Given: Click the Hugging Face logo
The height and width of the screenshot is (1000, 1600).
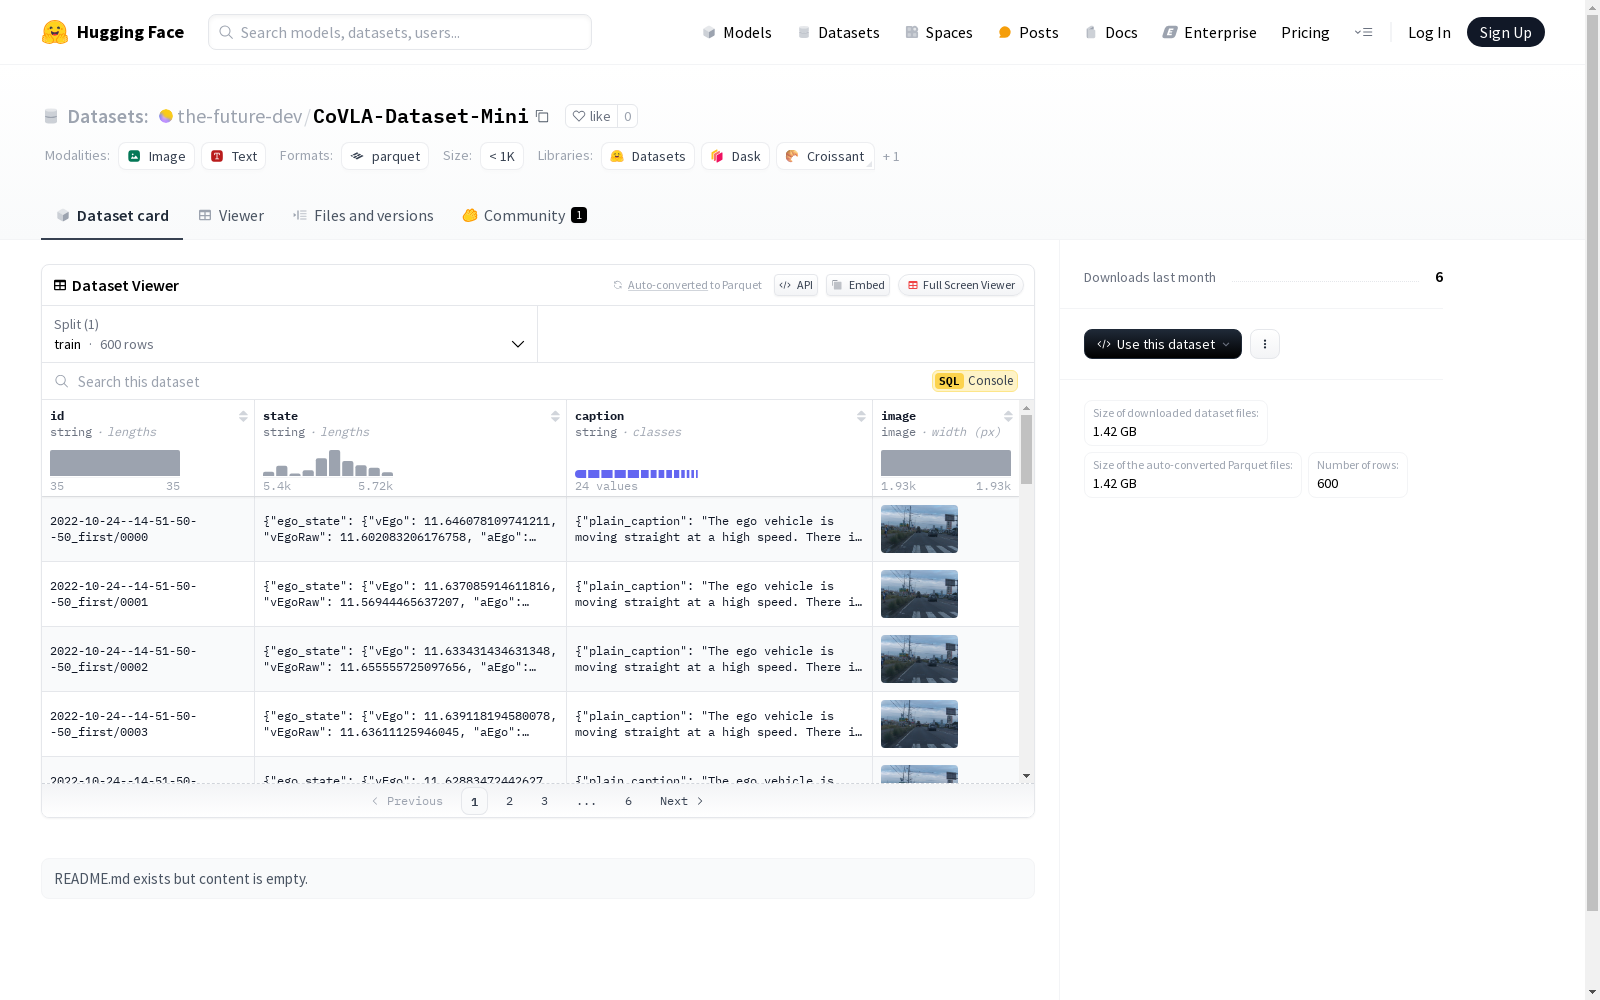Looking at the screenshot, I should (113, 32).
